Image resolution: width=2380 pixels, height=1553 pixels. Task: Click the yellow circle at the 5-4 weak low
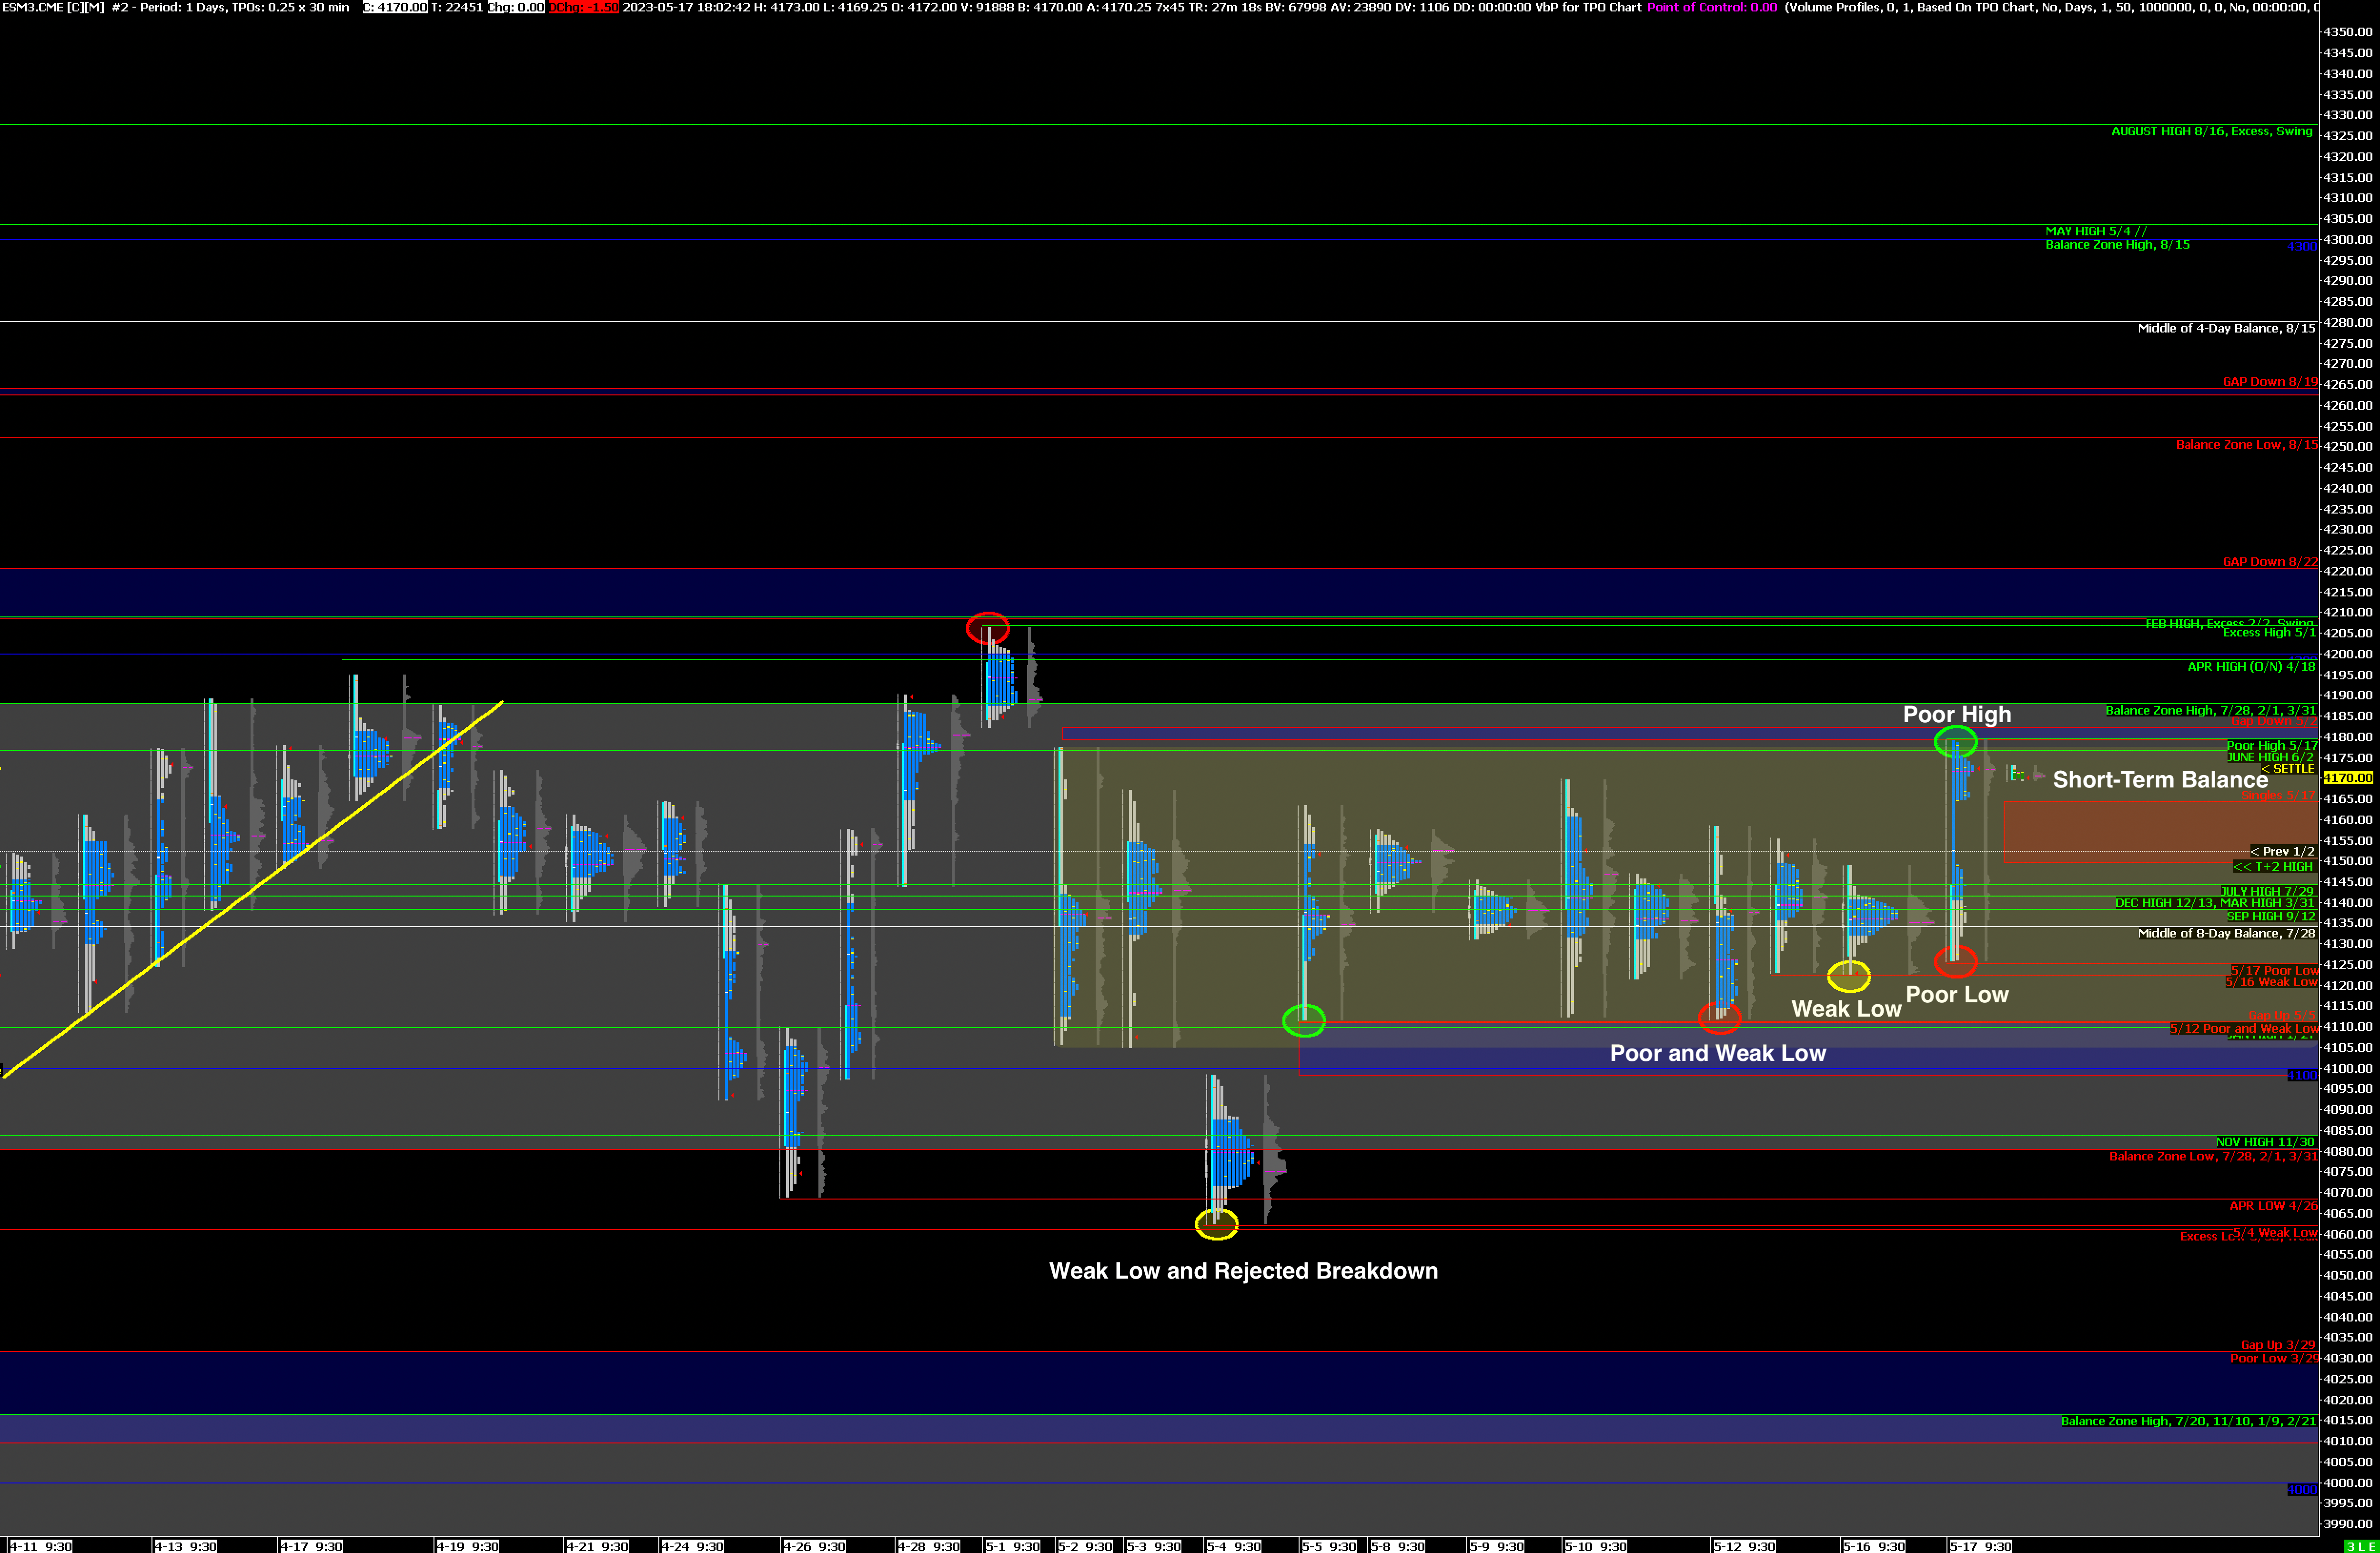(1216, 1223)
